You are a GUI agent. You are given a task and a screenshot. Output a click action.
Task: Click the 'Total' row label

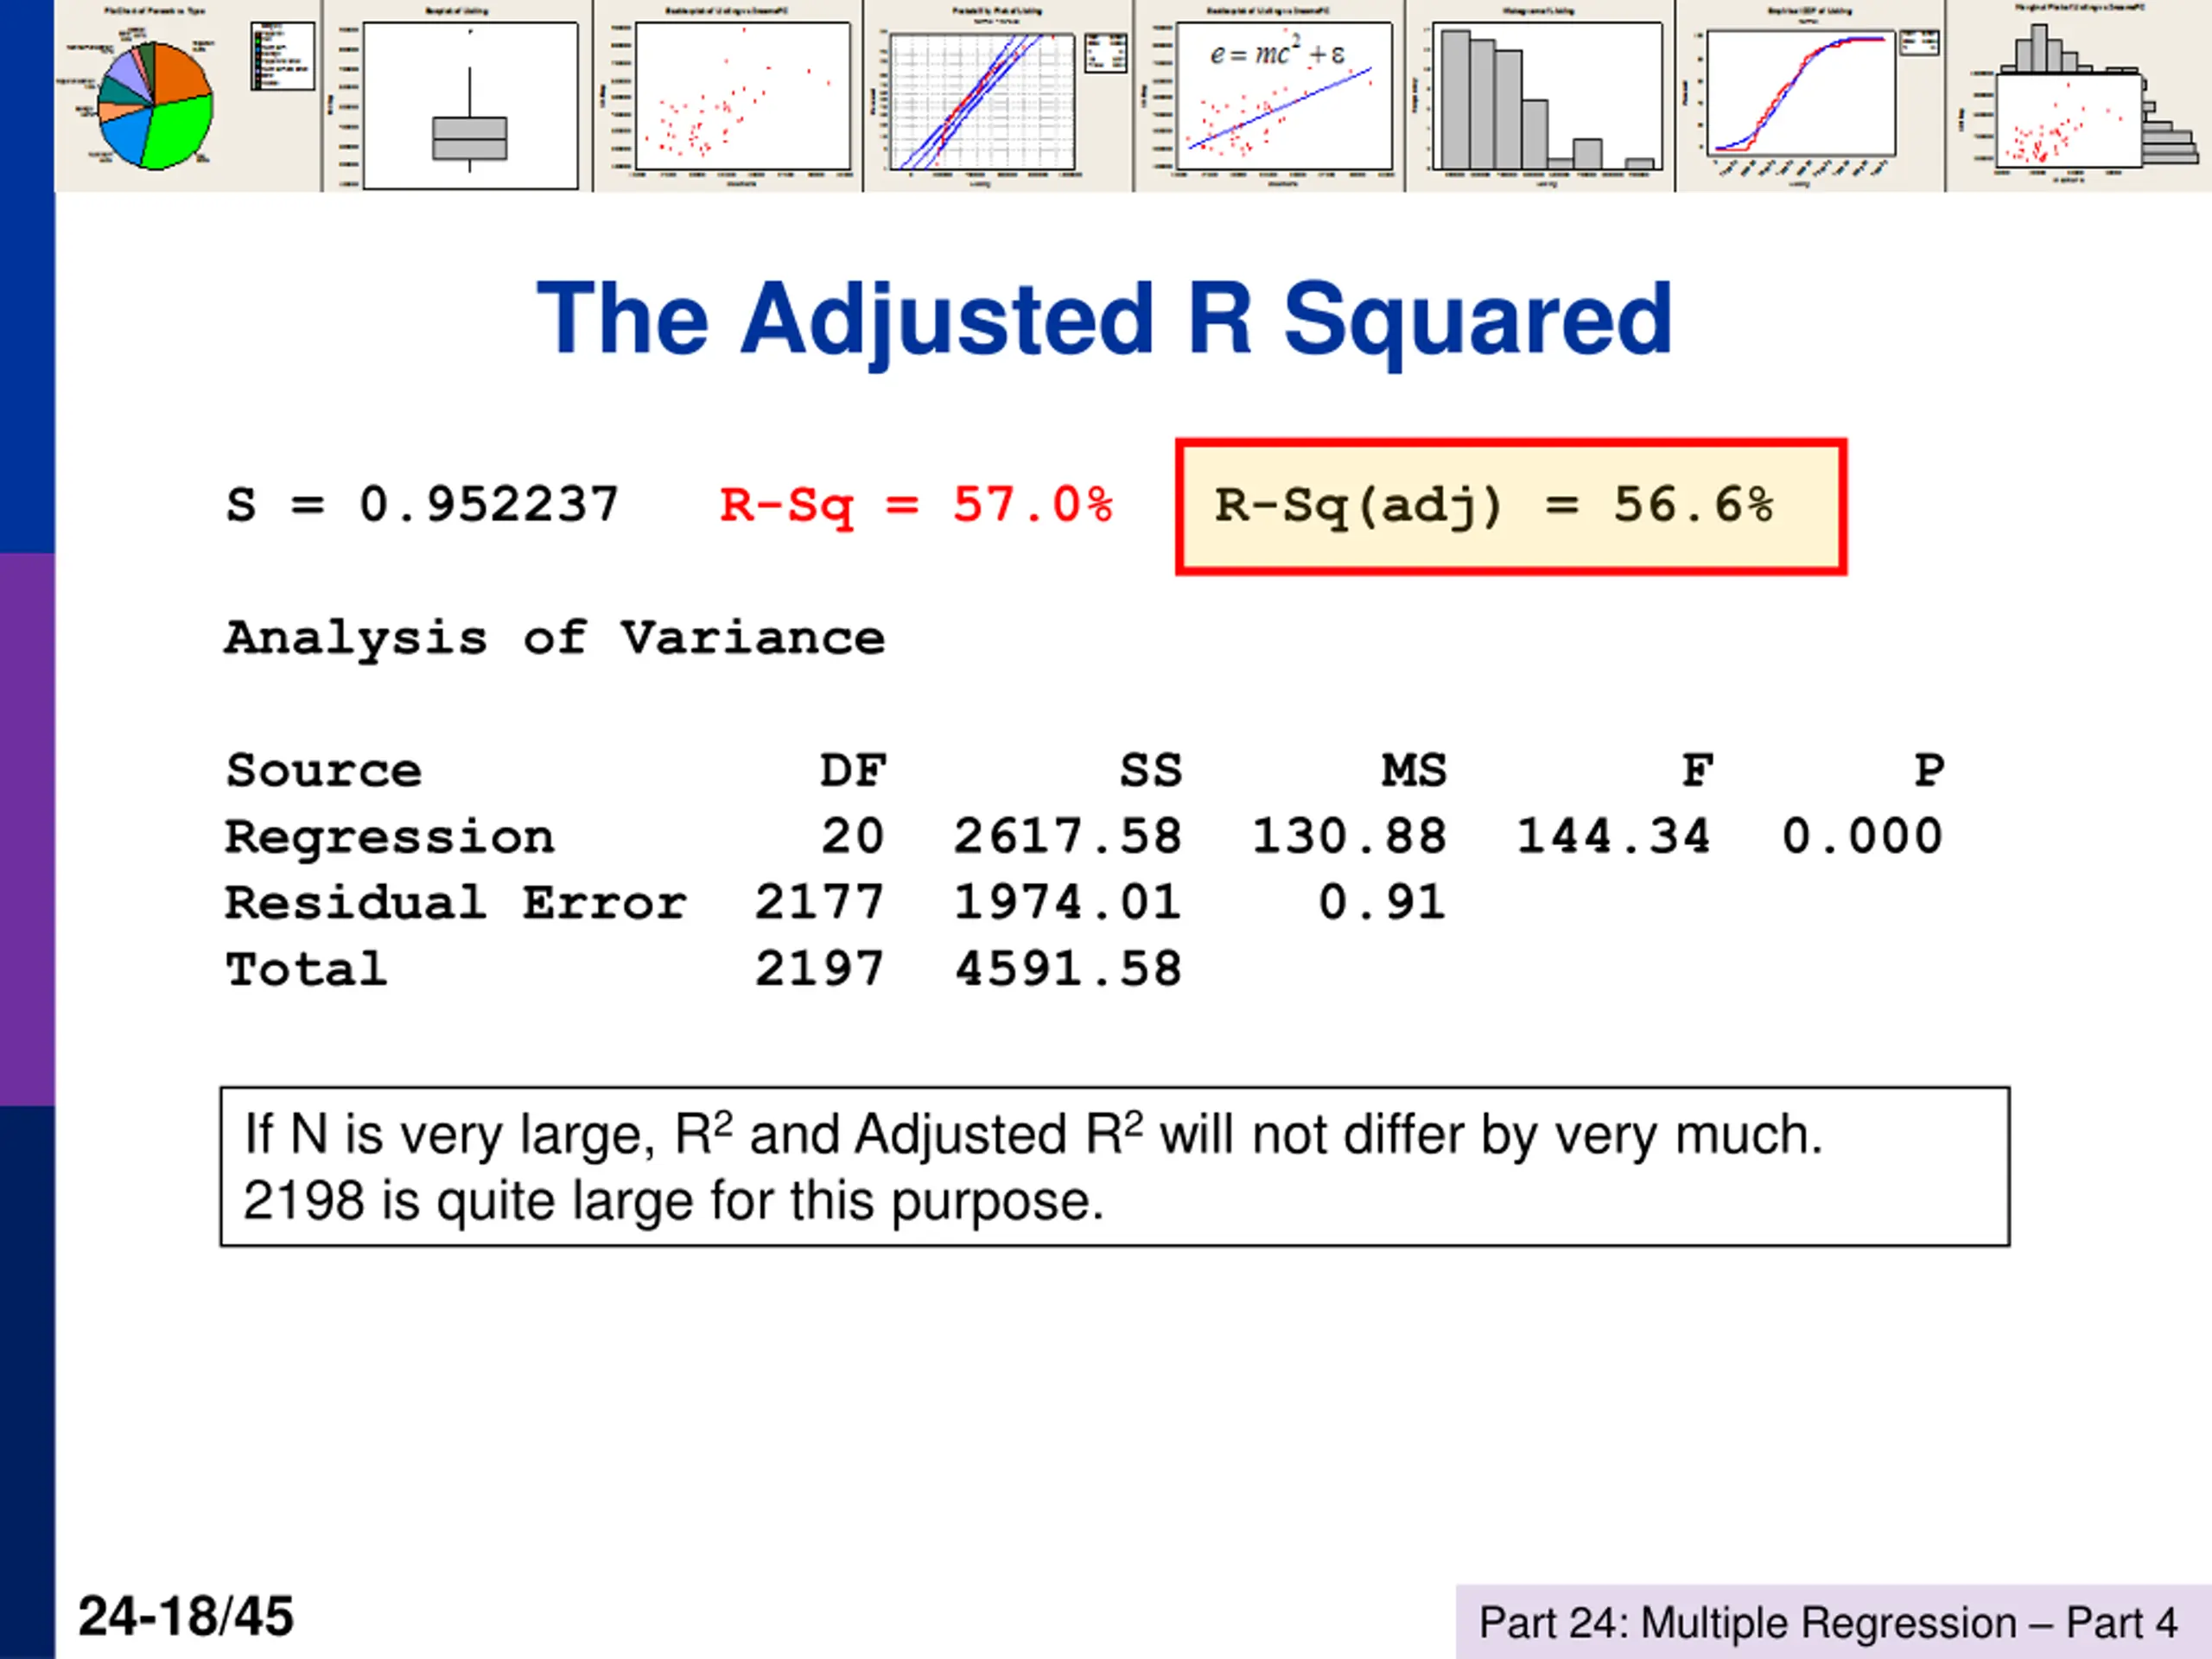(x=306, y=969)
